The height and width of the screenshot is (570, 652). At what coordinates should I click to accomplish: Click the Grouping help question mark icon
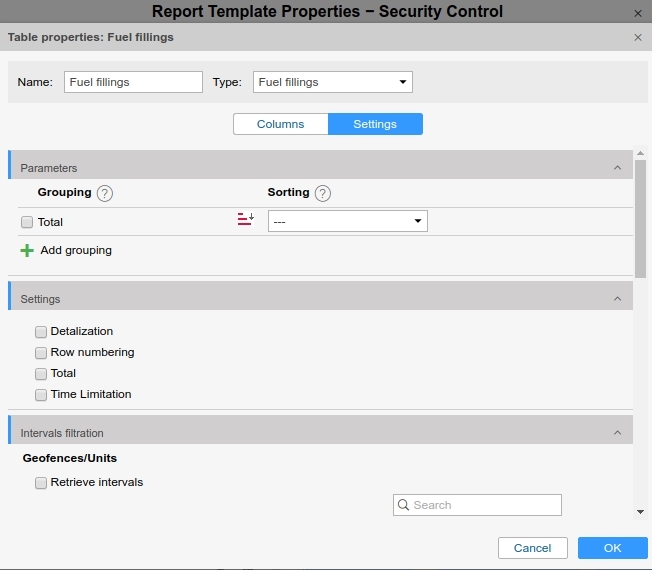coord(104,193)
